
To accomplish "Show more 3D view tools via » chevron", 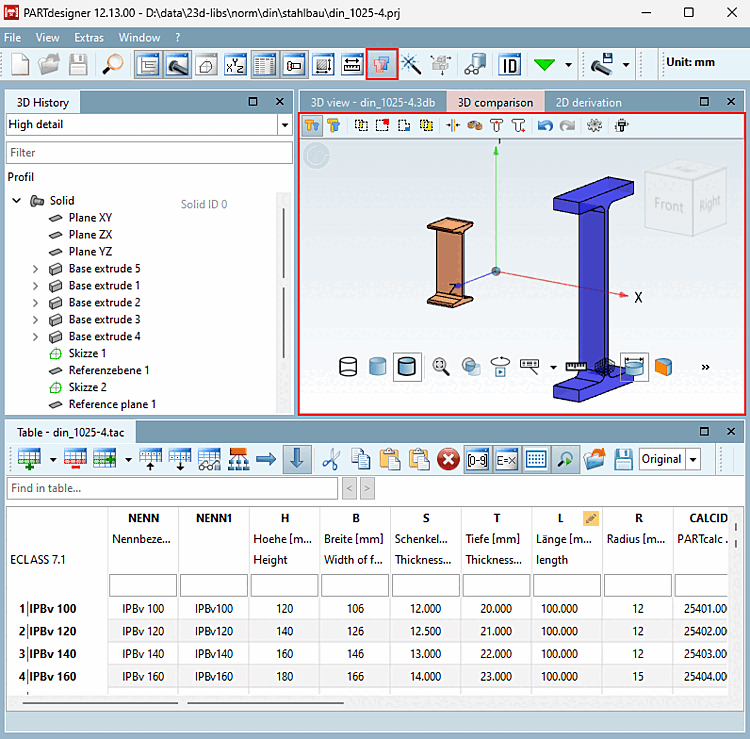I will click(x=705, y=367).
